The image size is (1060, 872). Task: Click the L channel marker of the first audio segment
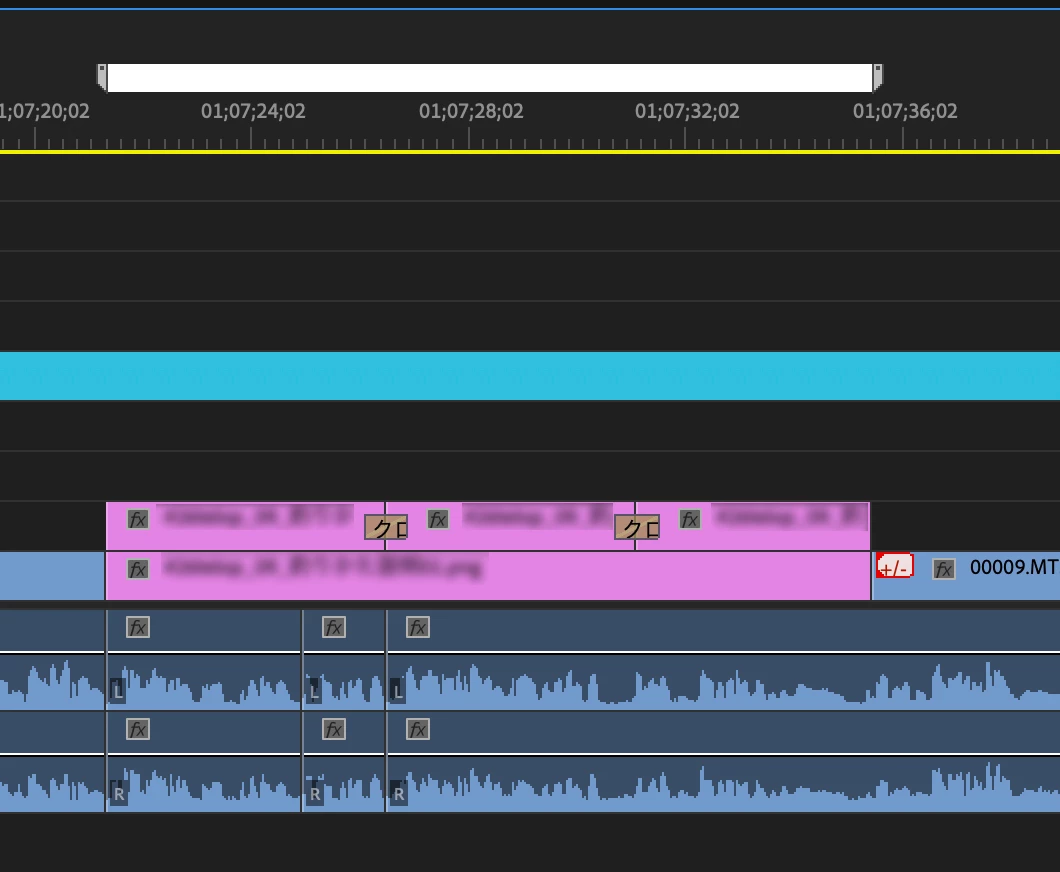[x=118, y=691]
